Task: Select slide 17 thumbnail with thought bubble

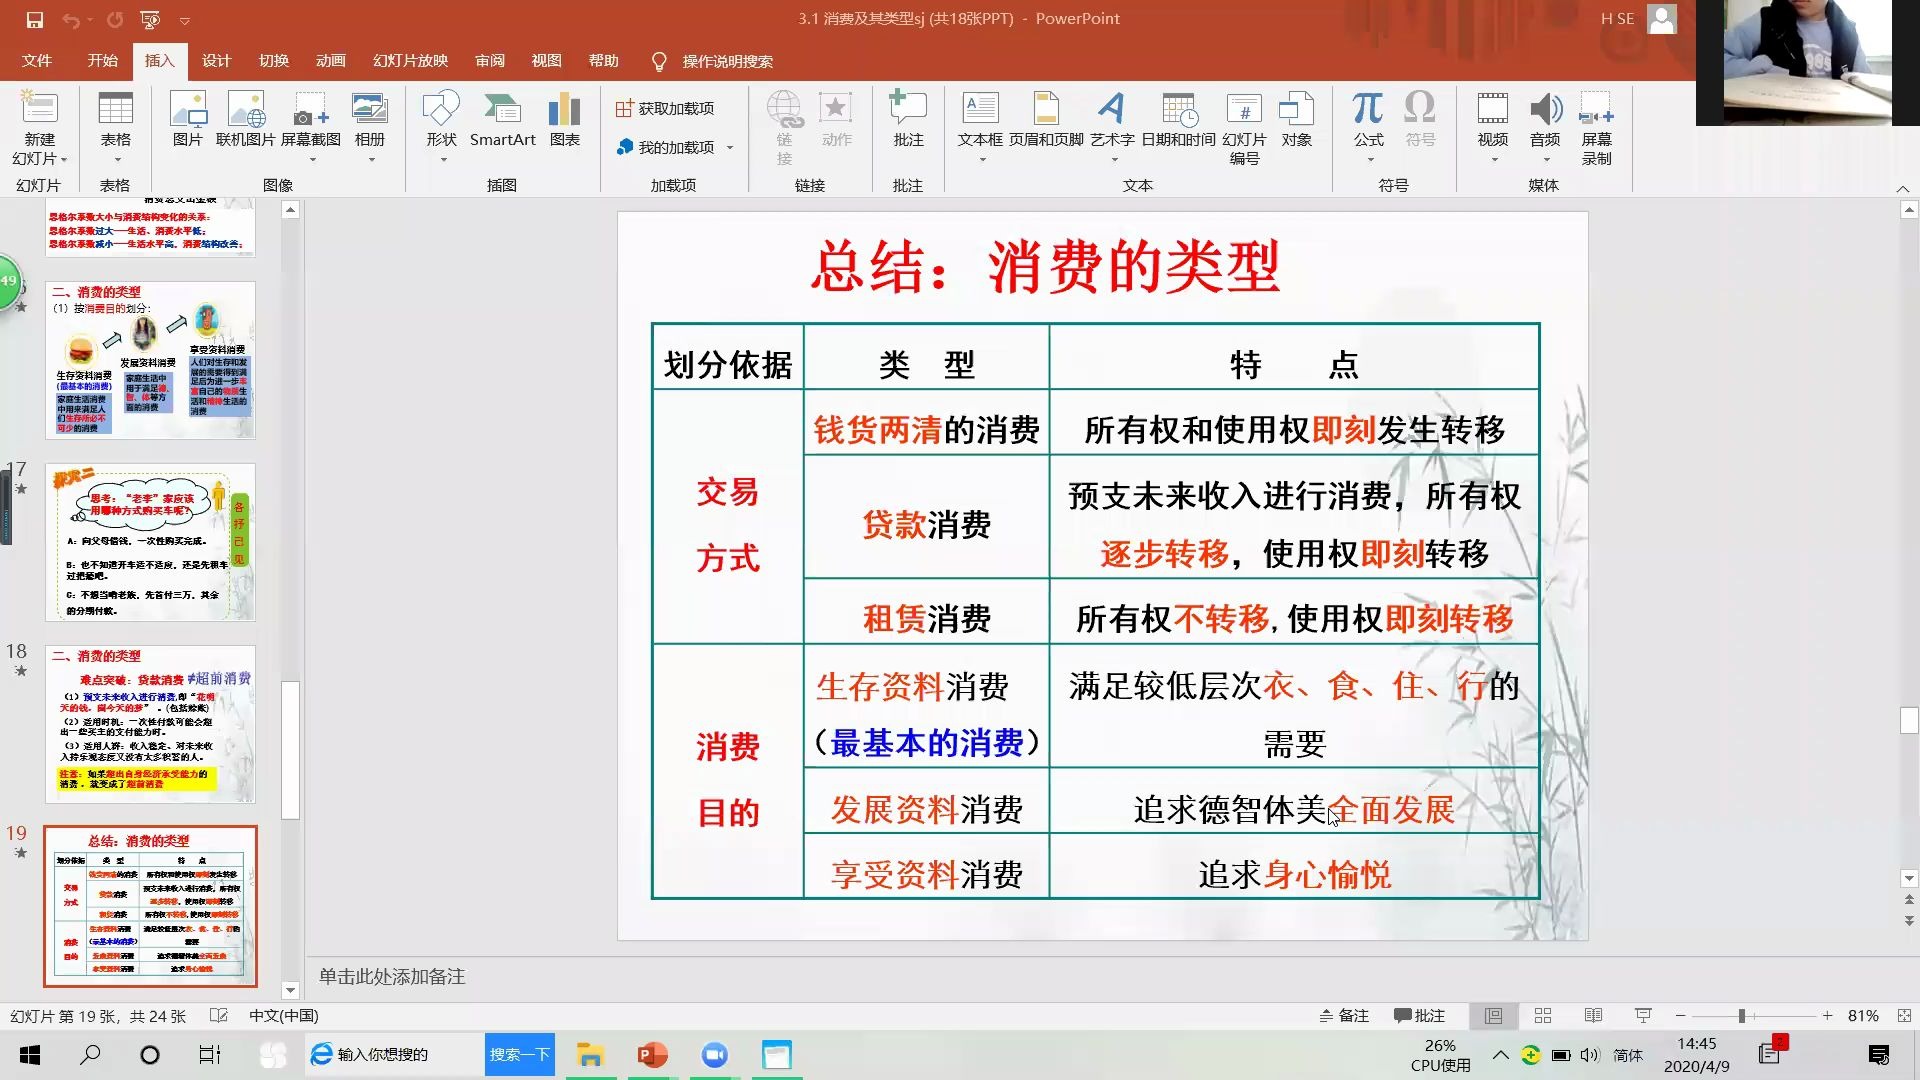Action: click(x=150, y=542)
